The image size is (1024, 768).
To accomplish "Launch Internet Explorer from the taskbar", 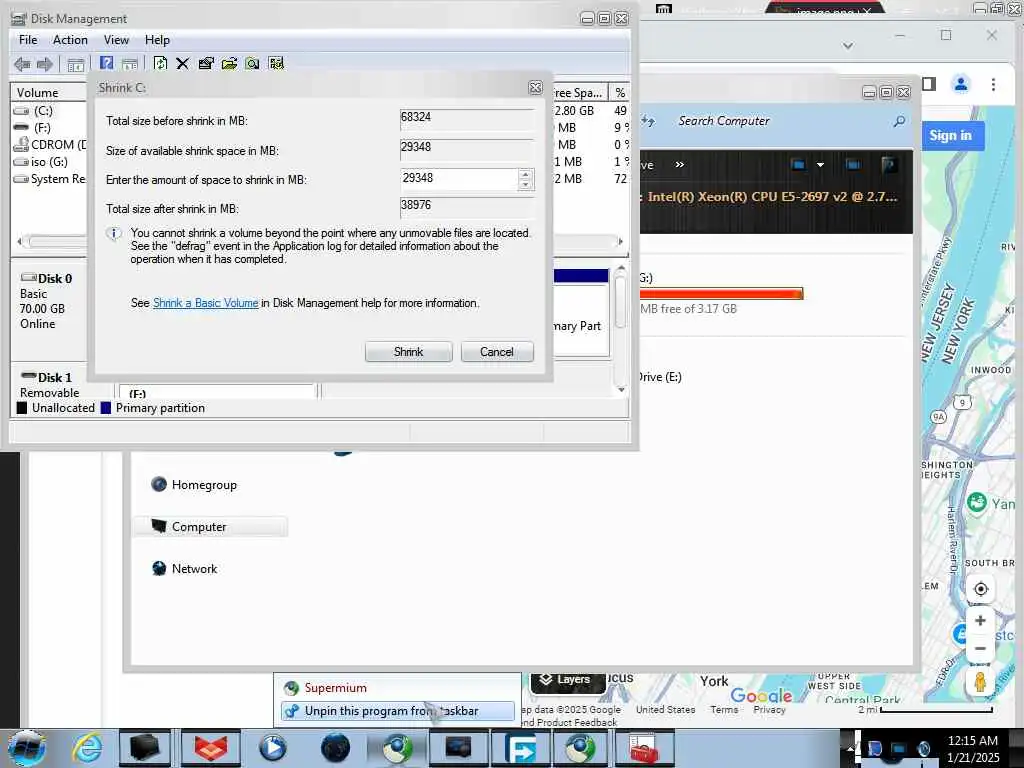I will [x=88, y=748].
